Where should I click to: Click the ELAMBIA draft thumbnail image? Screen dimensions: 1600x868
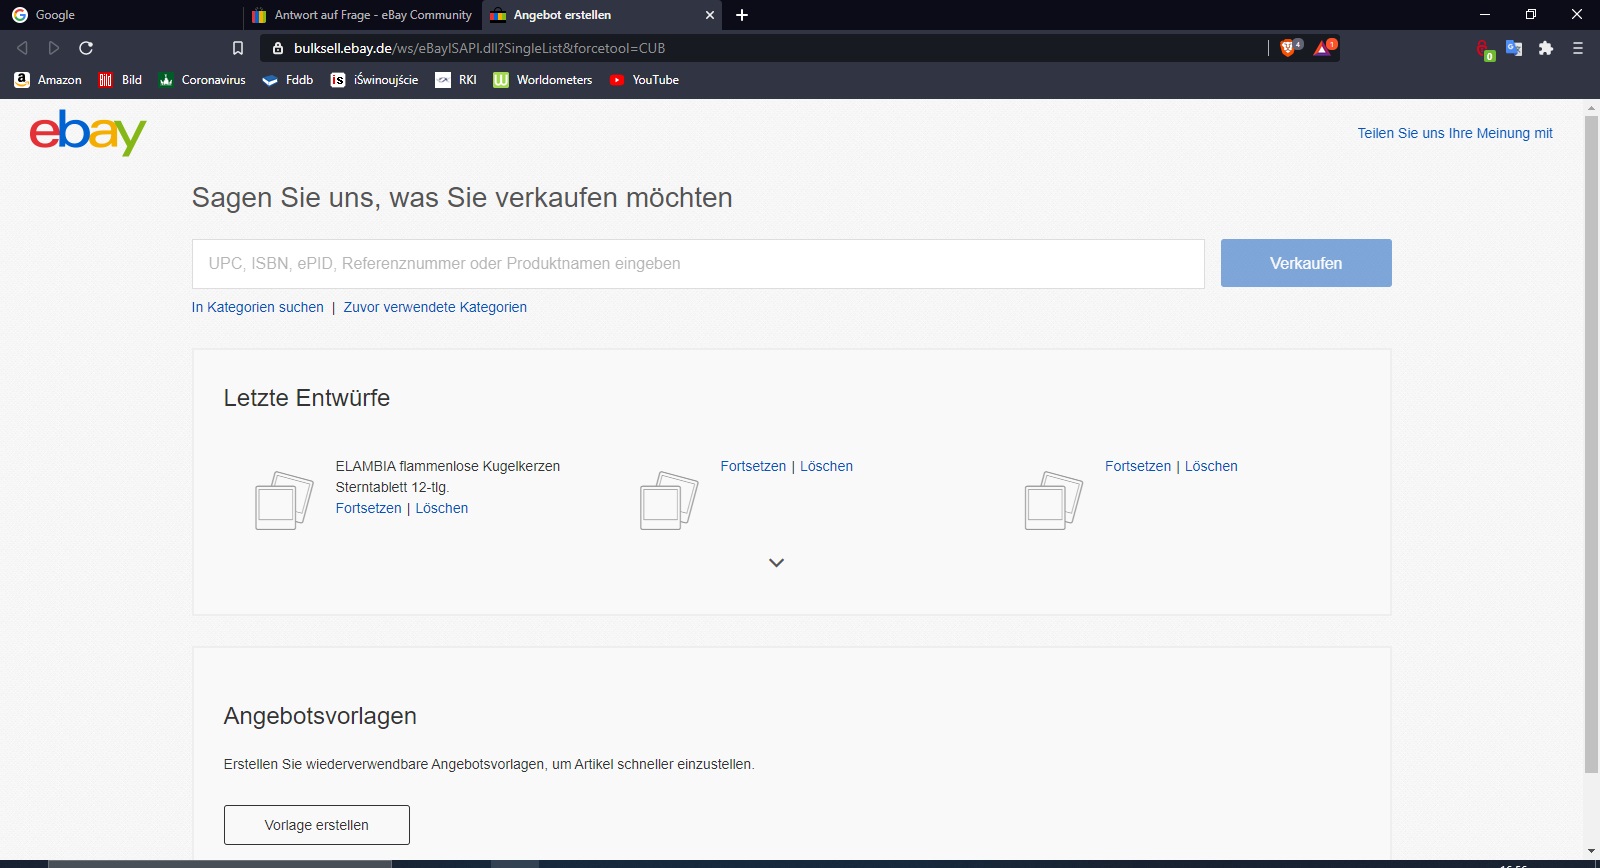tap(284, 500)
